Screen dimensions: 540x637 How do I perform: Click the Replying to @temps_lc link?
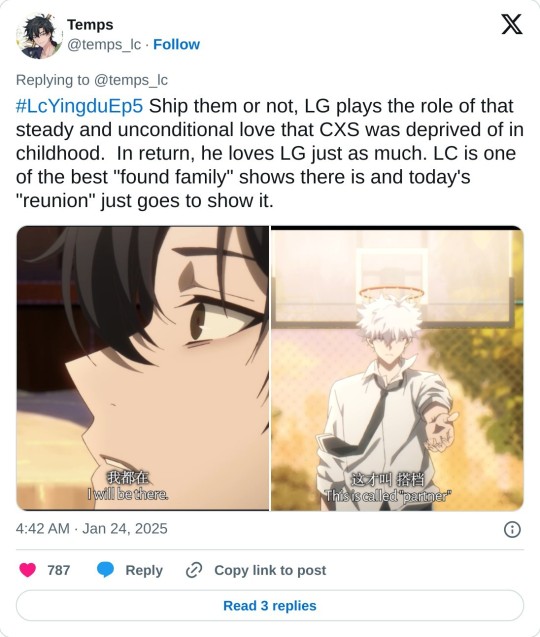click(92, 80)
